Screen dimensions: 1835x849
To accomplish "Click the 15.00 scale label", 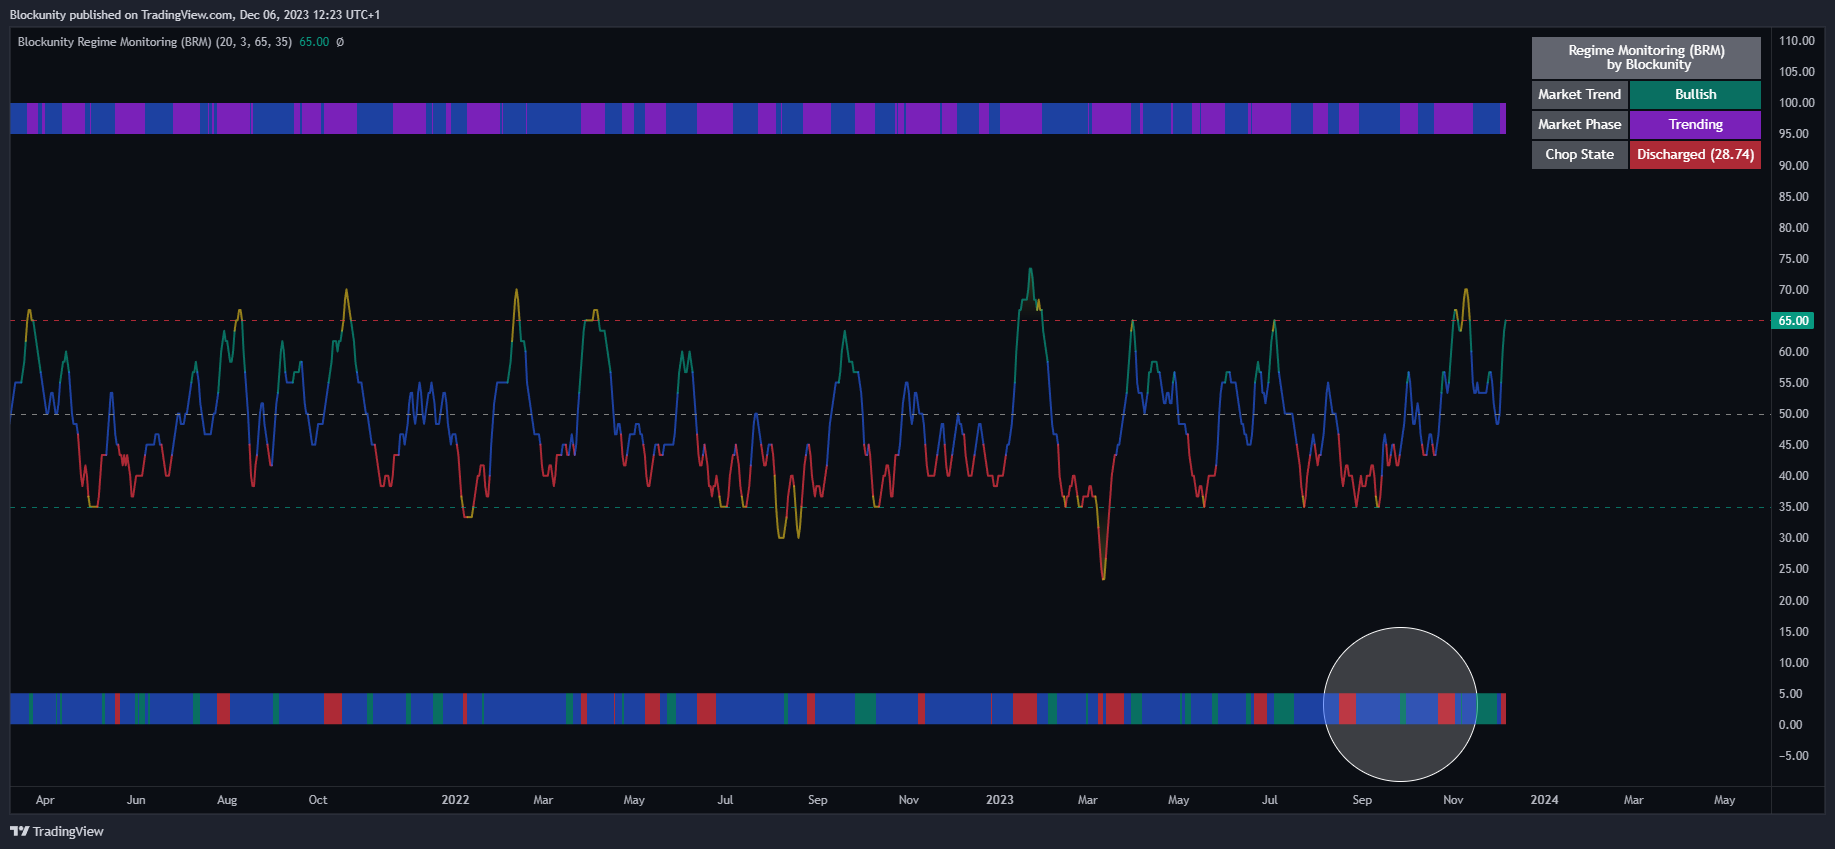I will [x=1794, y=632].
